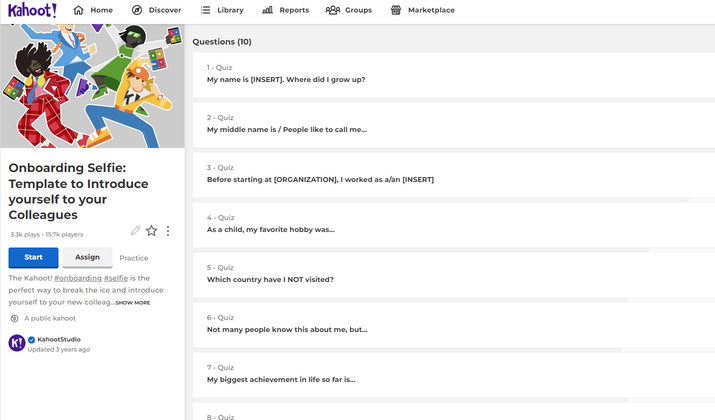This screenshot has height=420, width=715.
Task: Expand question 4 'my favorite hobby was'
Action: point(454,225)
